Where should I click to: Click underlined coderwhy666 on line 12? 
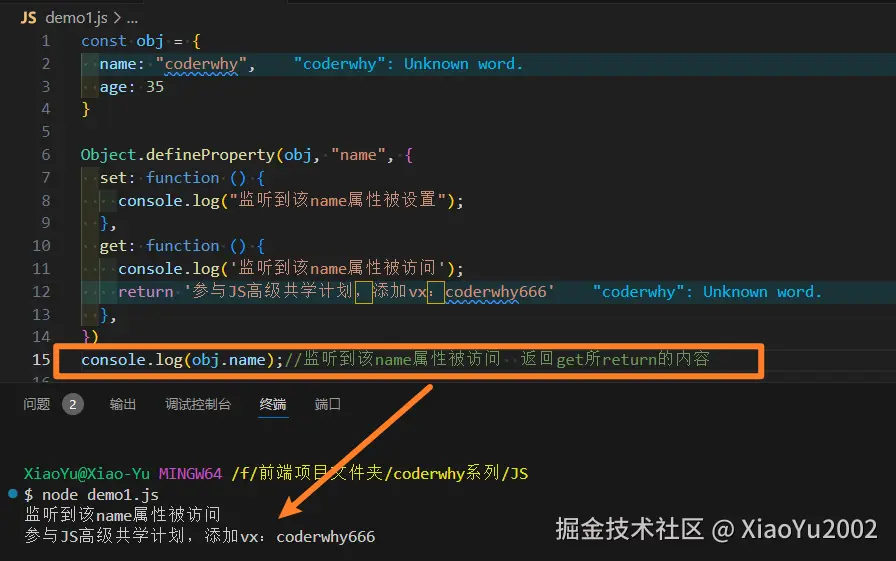tap(495, 291)
